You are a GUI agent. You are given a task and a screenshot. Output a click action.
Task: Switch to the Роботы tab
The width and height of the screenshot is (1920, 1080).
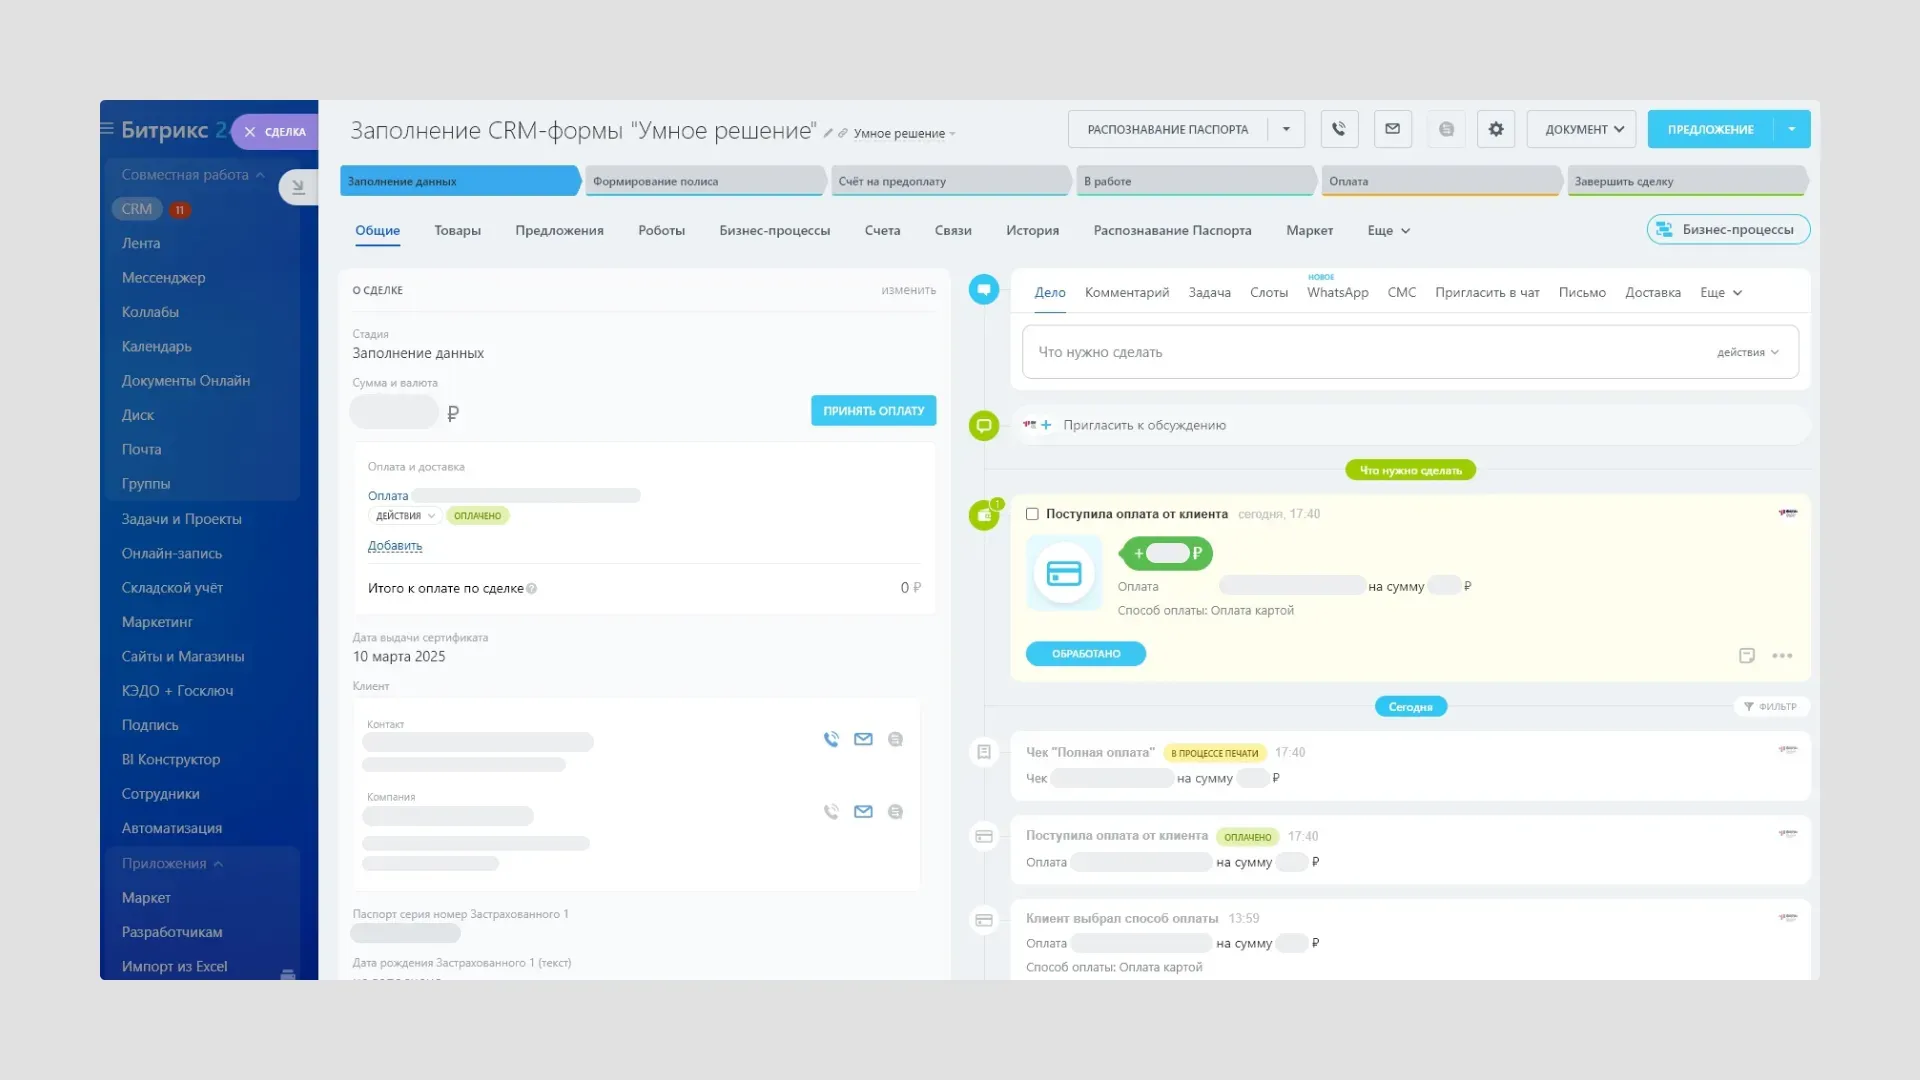661,230
